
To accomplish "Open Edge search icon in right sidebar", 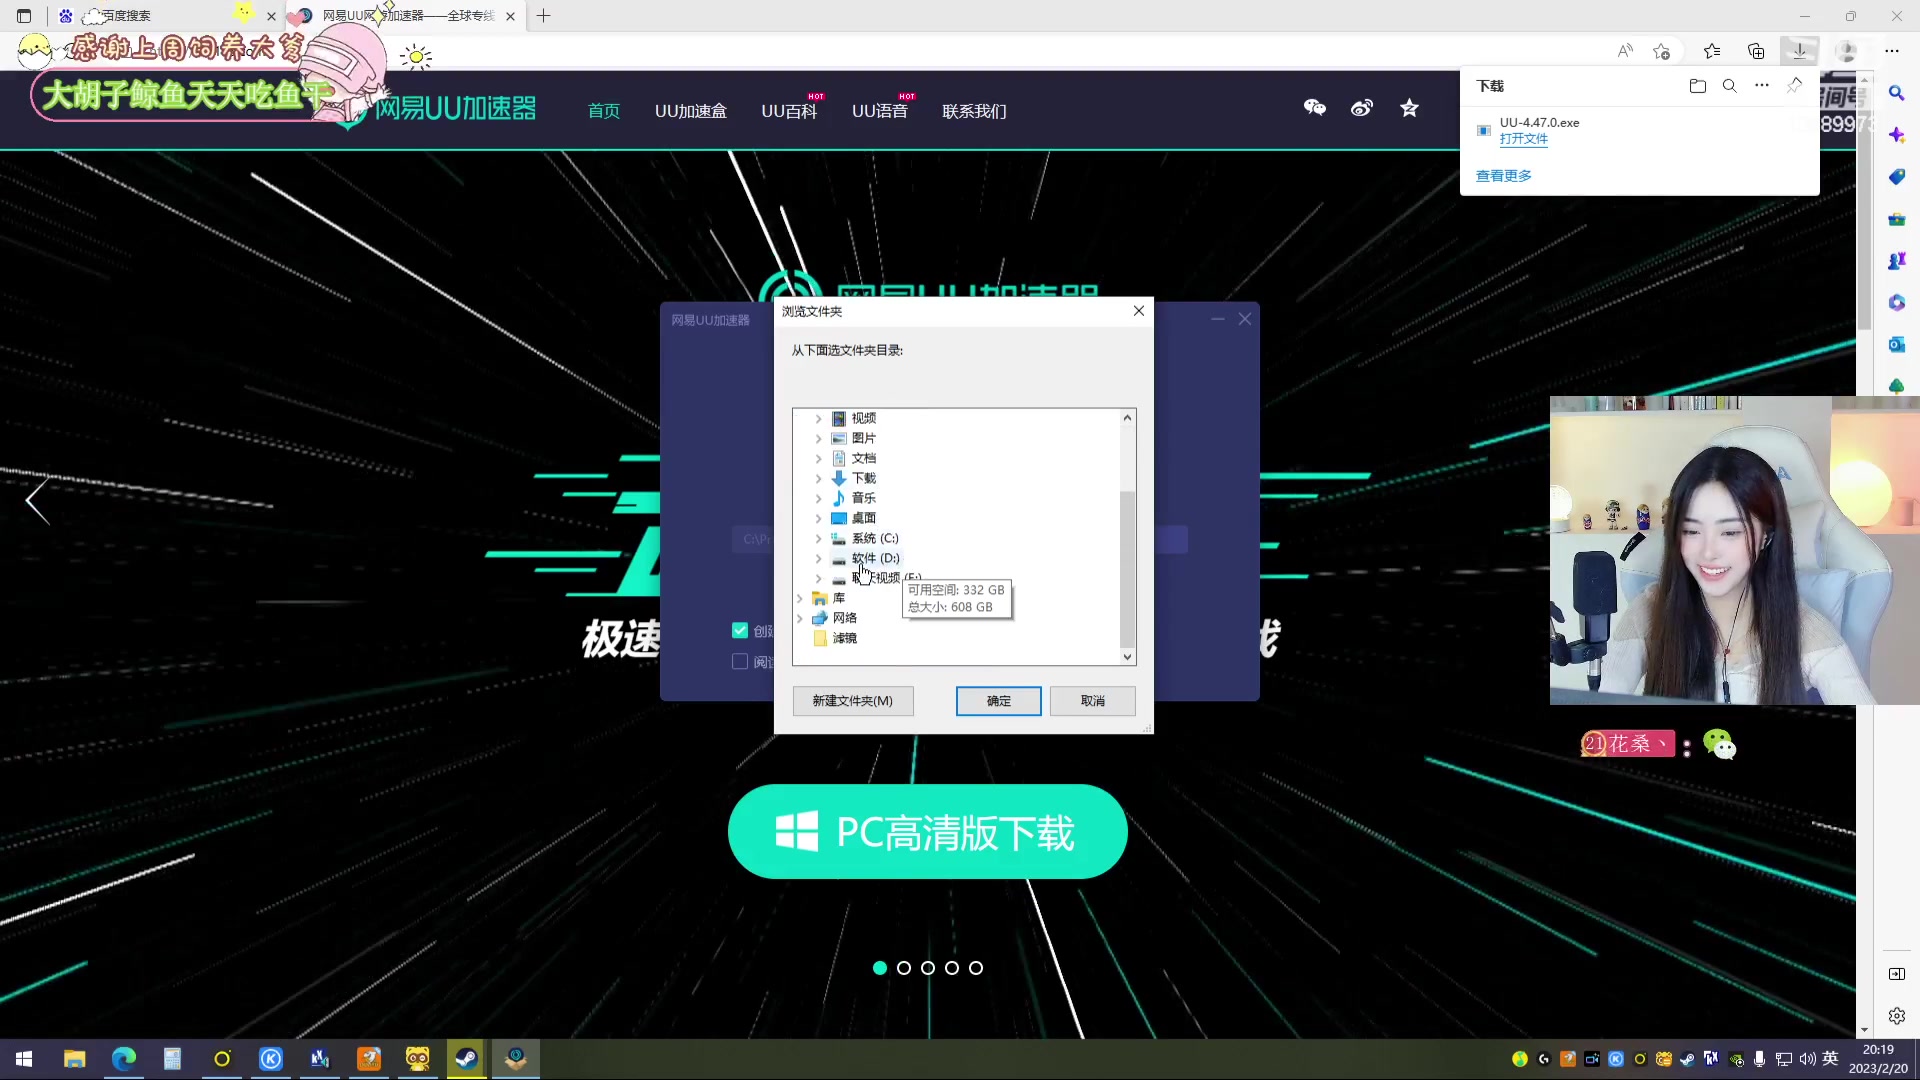I will pos(1896,93).
